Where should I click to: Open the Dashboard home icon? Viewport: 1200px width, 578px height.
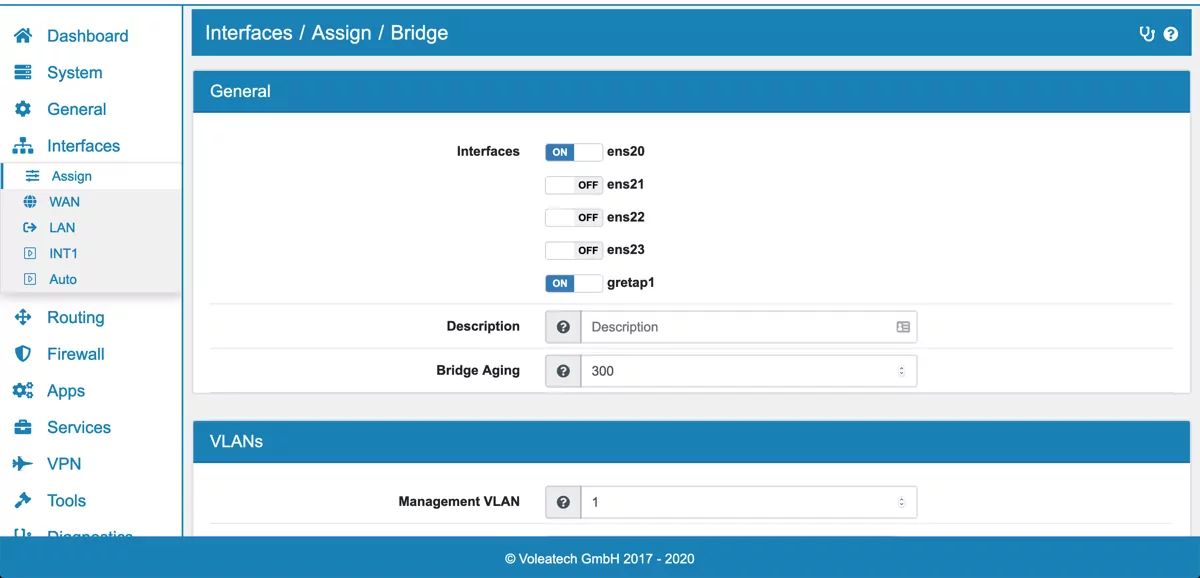pyautogui.click(x=22, y=35)
